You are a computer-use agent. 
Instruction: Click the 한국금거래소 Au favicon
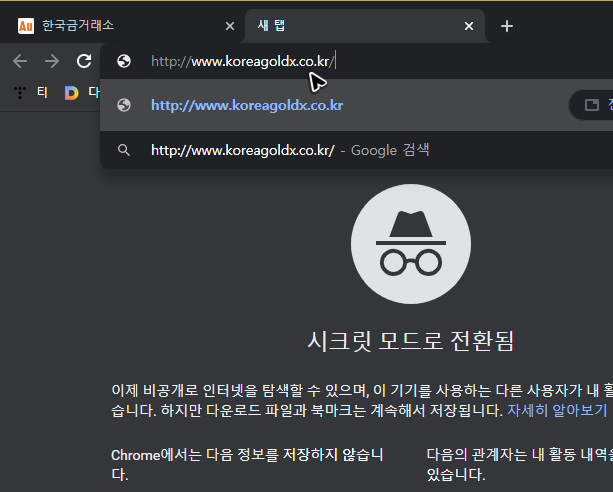coord(26,26)
